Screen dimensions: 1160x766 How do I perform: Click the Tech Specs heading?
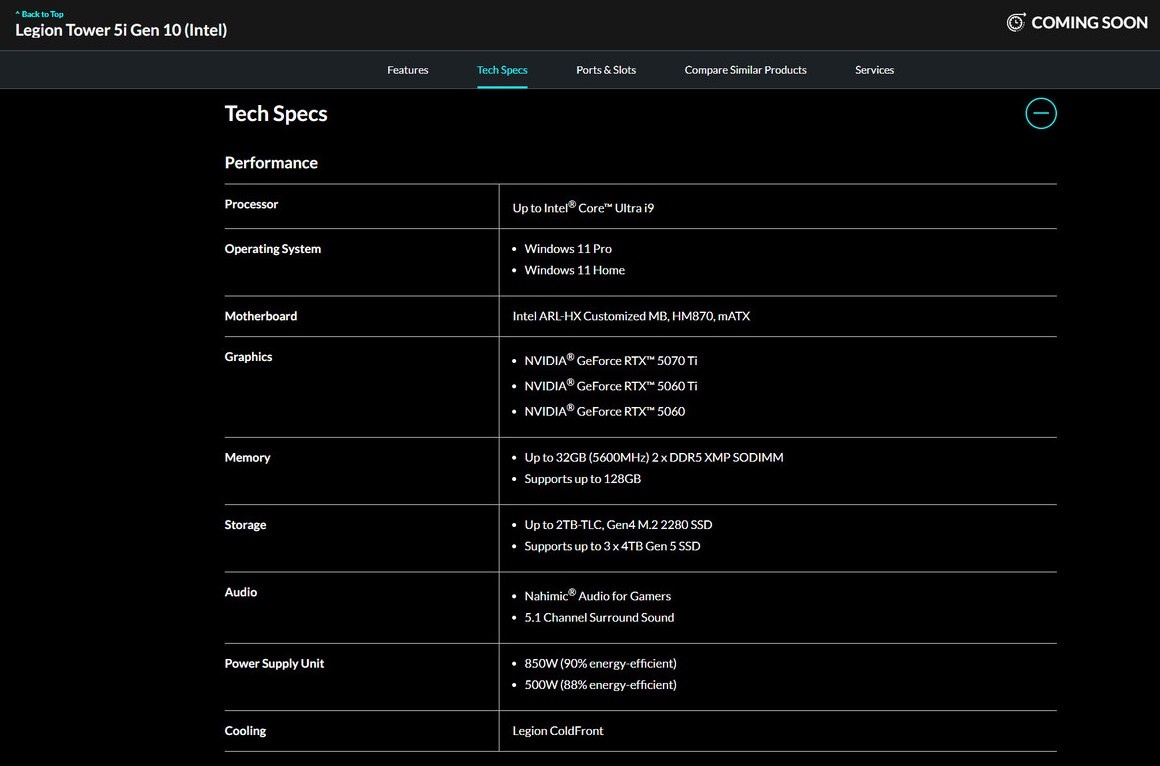tap(276, 113)
